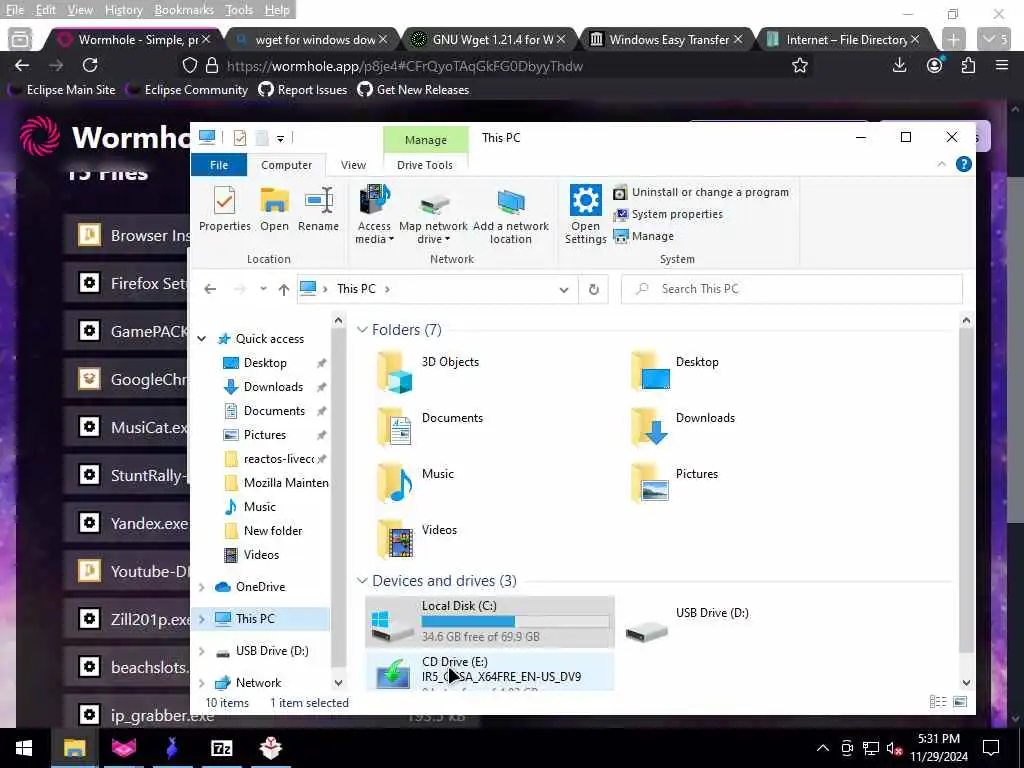Collapse the Devices and drives group
Image resolution: width=1024 pixels, height=768 pixels.
(x=362, y=581)
